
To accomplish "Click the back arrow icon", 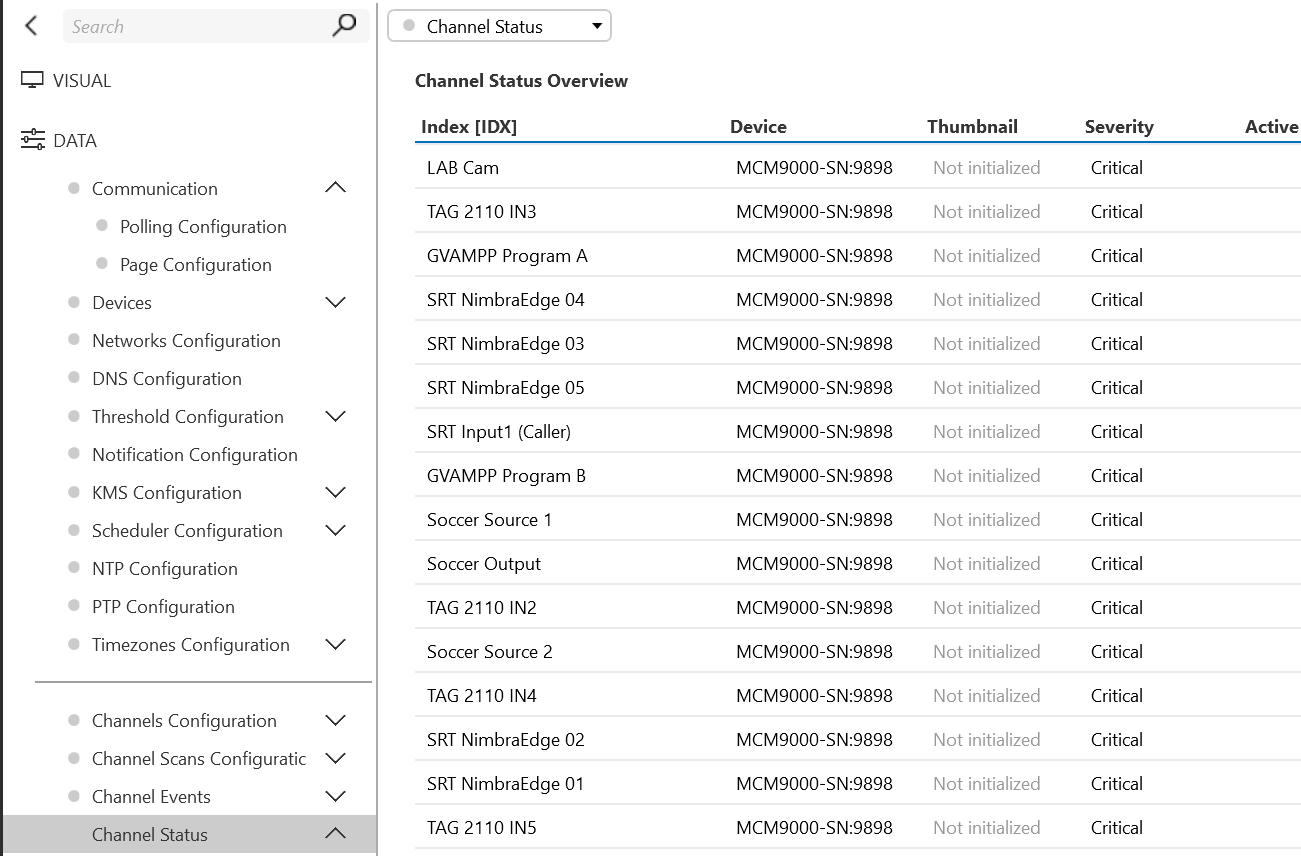I will point(31,26).
